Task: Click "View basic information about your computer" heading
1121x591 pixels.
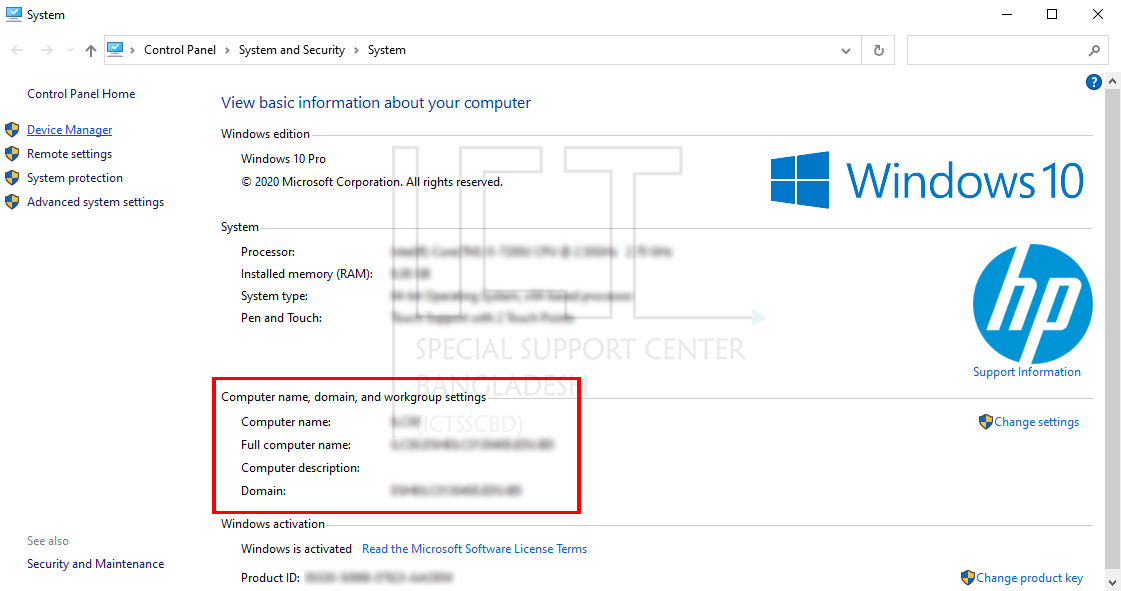Action: [376, 103]
